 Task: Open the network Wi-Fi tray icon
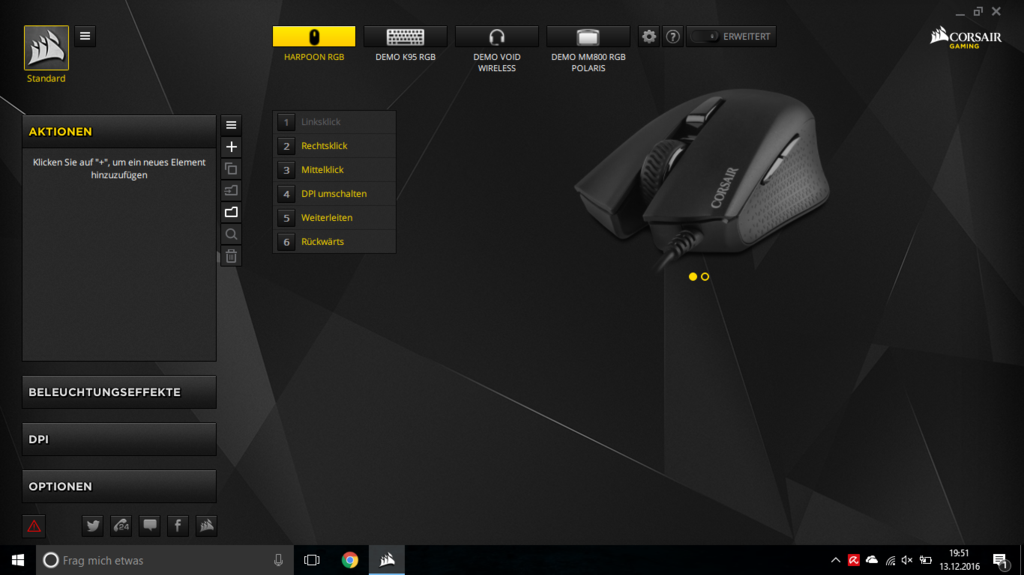890,560
